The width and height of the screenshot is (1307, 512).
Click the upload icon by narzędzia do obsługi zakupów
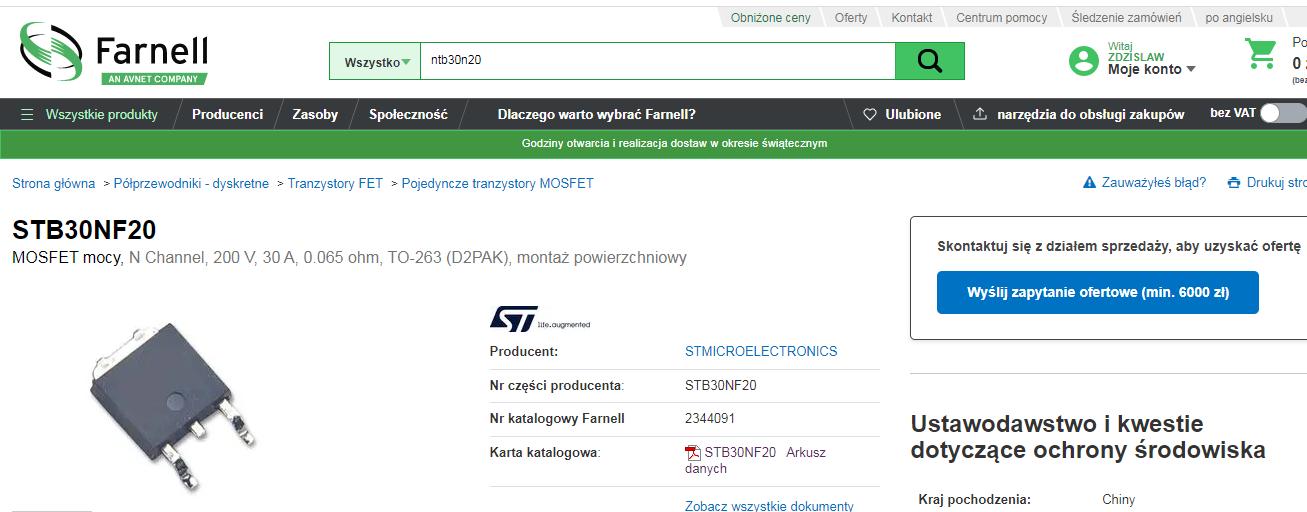pos(980,114)
